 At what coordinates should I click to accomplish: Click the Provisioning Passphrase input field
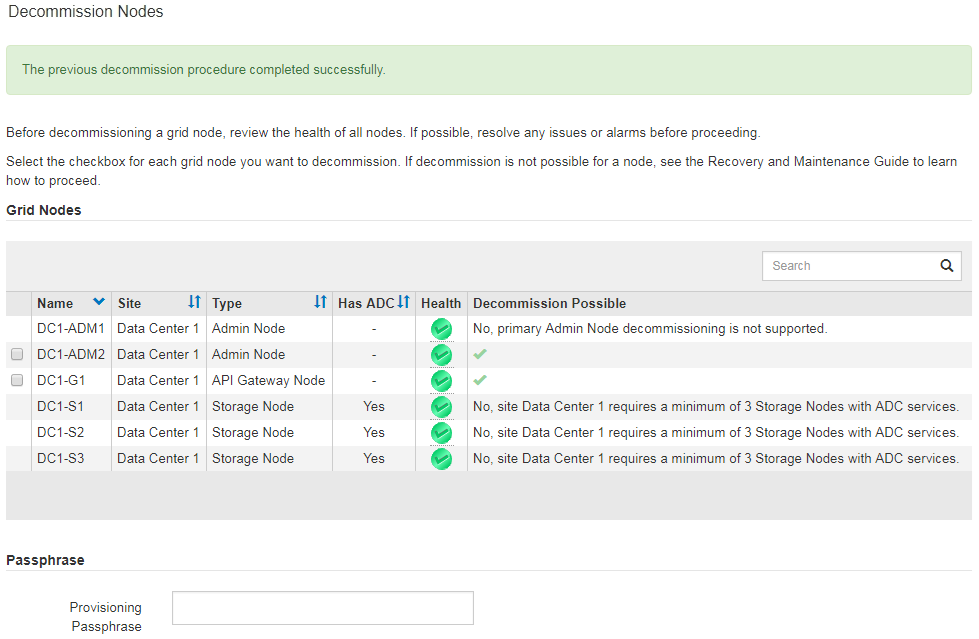(x=322, y=608)
